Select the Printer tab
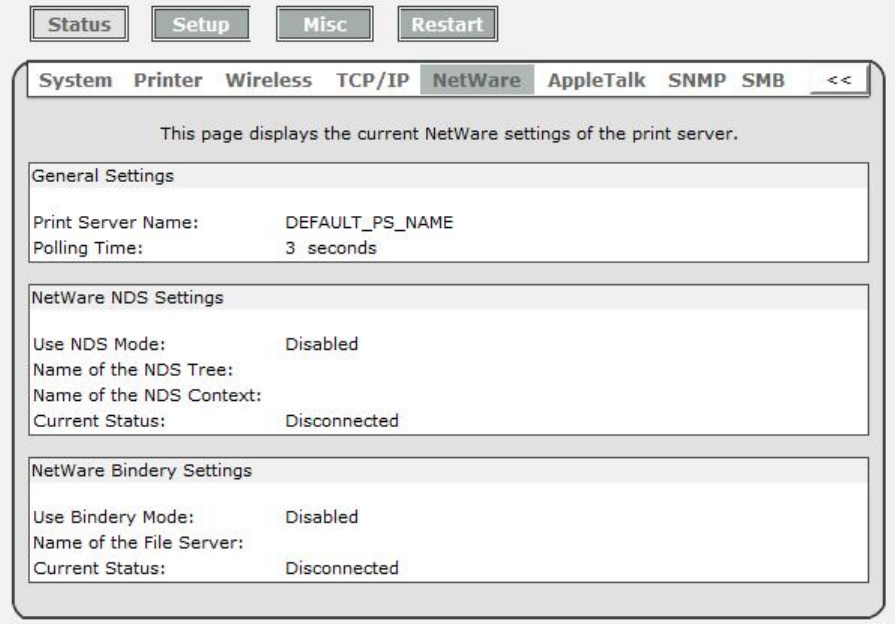 point(168,80)
